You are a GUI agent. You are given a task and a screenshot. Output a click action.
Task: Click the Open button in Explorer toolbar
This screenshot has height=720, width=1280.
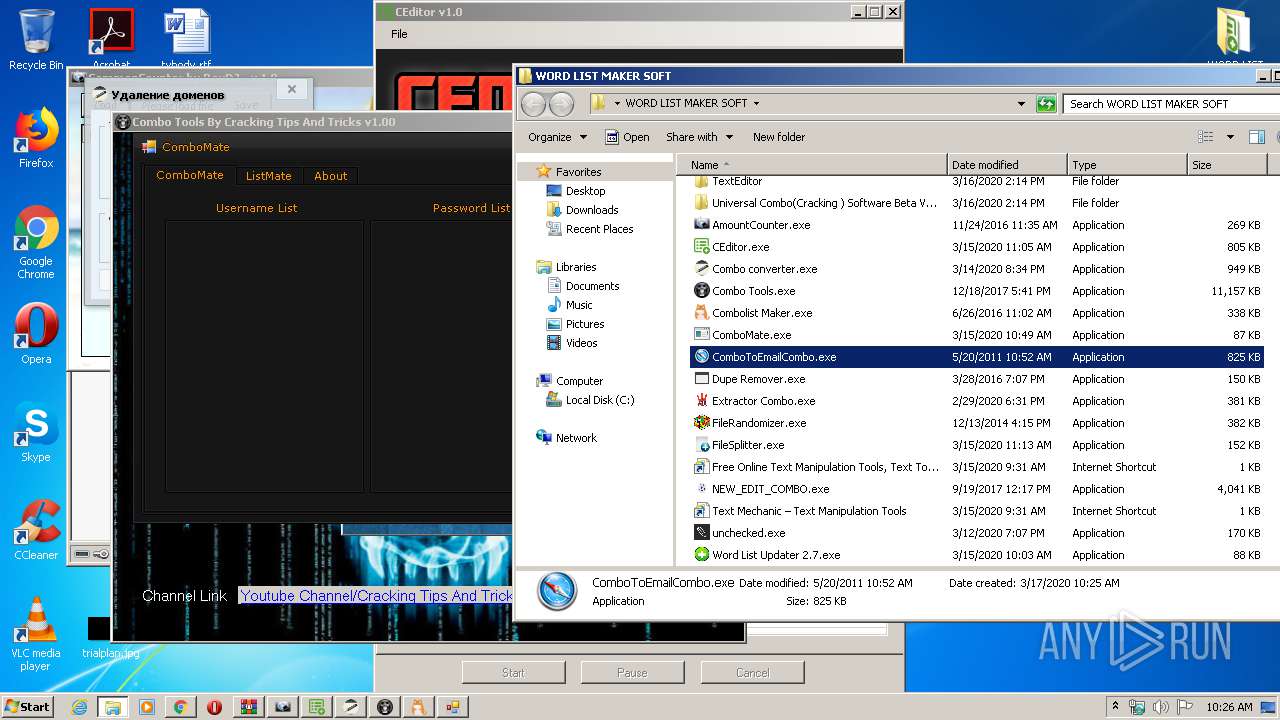click(627, 137)
